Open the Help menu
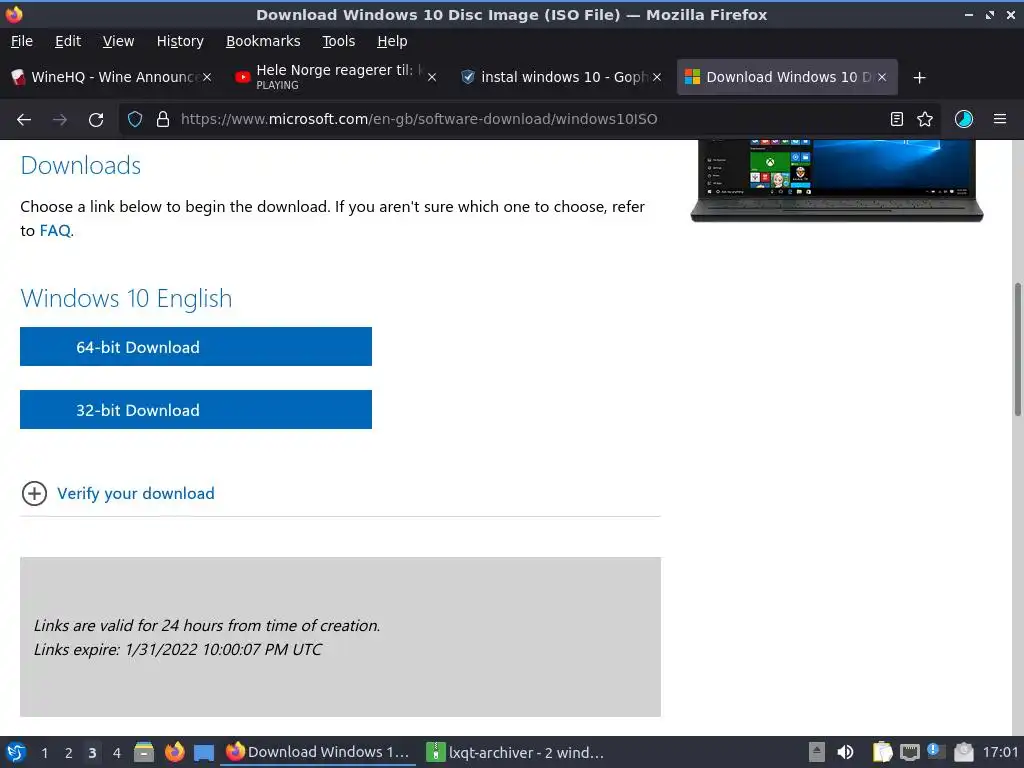 pyautogui.click(x=392, y=41)
